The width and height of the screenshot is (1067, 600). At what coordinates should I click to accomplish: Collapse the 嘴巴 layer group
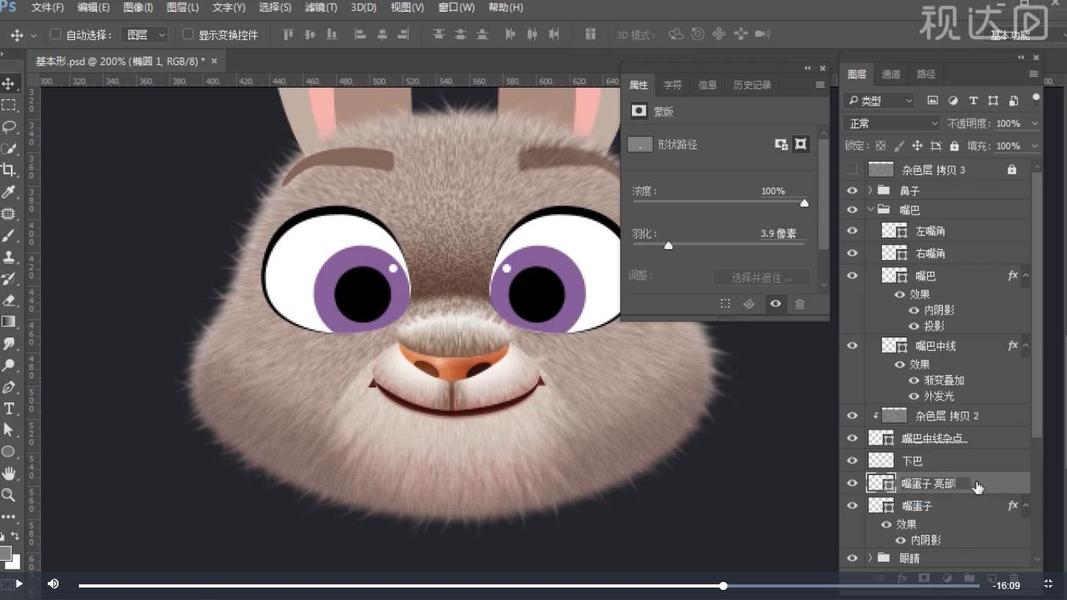(x=870, y=210)
